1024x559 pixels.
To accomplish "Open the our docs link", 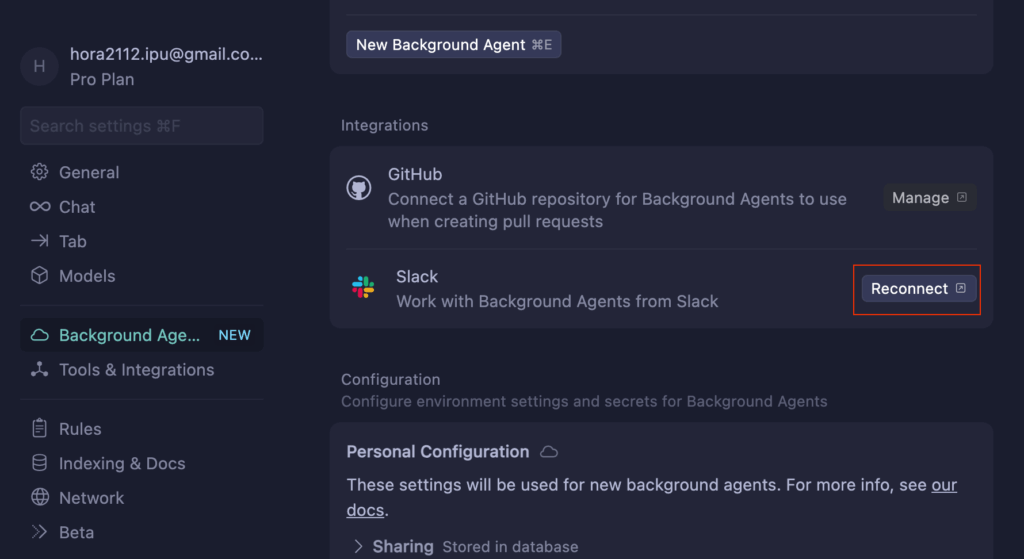I will point(652,497).
